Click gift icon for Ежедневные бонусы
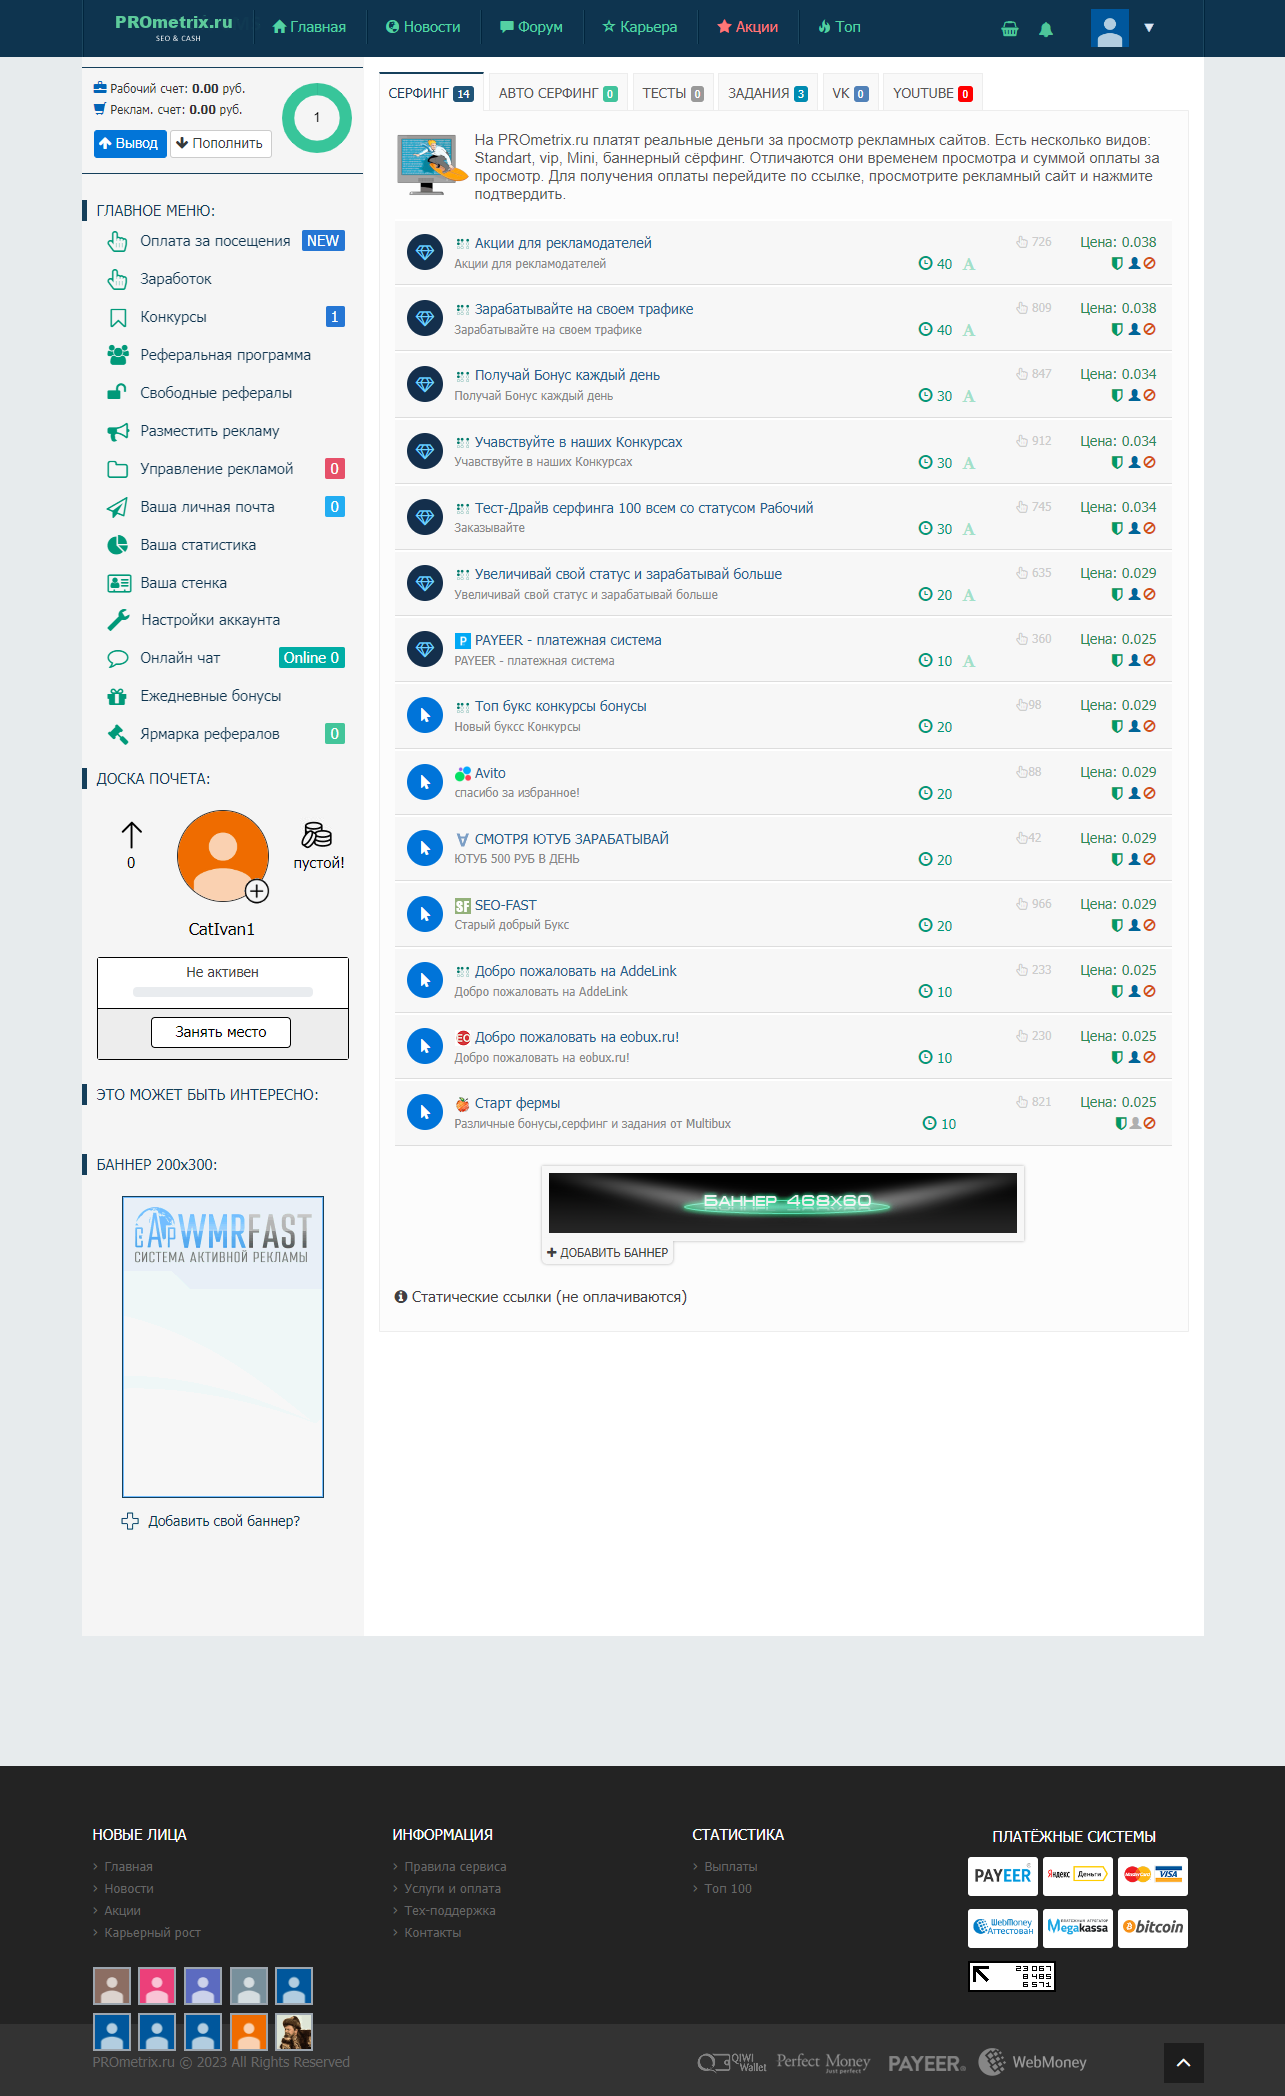 (x=118, y=696)
